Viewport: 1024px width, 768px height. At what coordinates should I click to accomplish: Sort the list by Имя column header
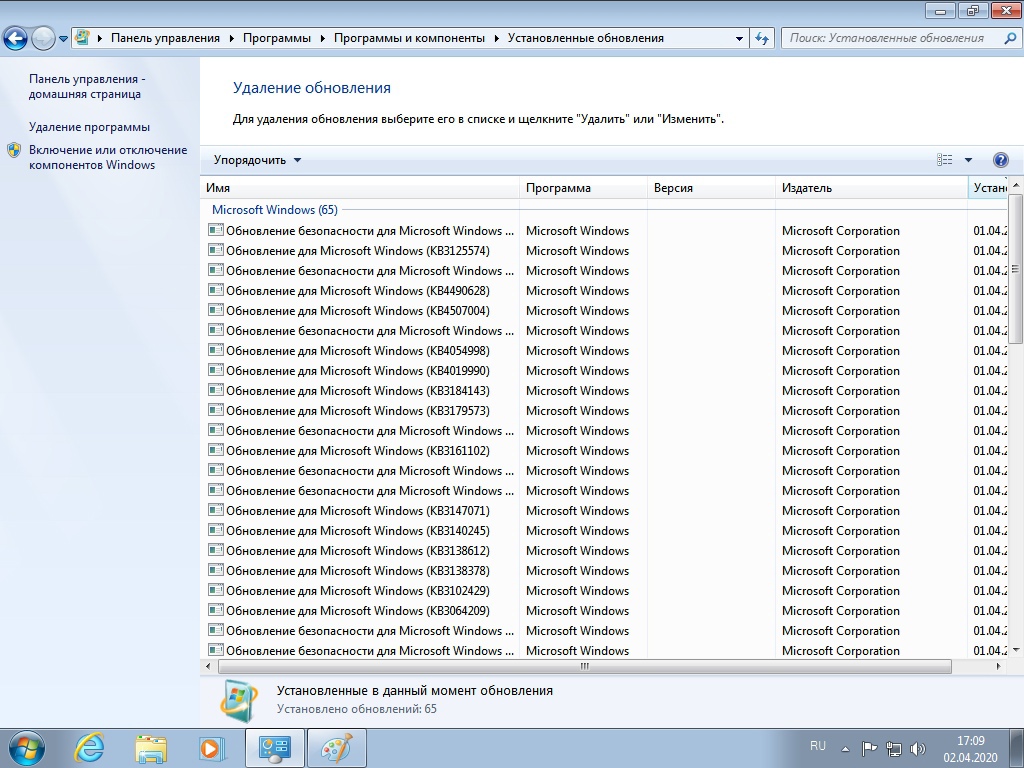(x=360, y=188)
